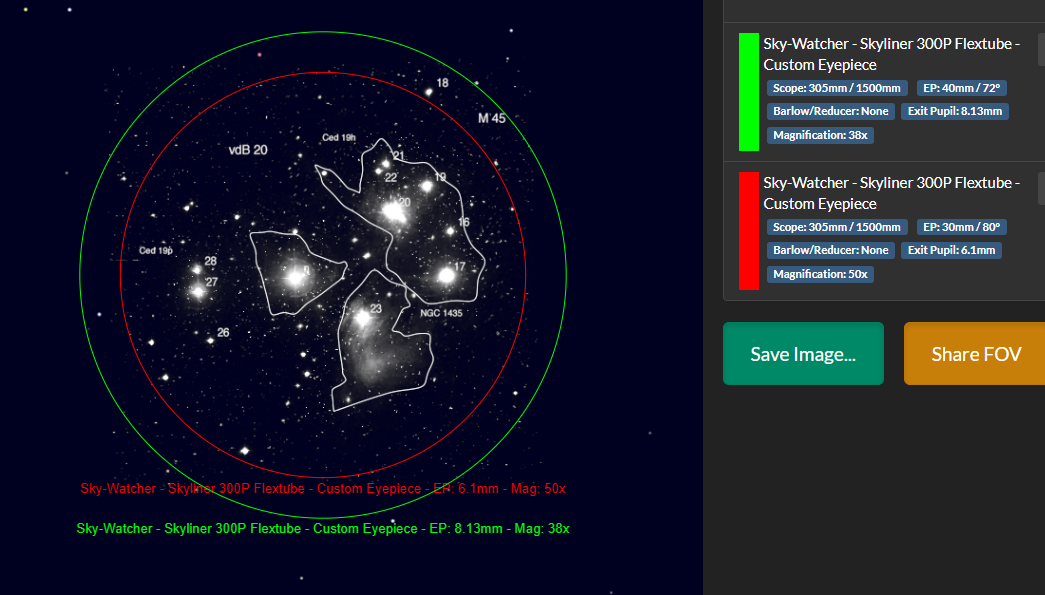The width and height of the screenshot is (1045, 595).
Task: Select the red color swatch for 30mm eyepiece
Action: (x=748, y=231)
